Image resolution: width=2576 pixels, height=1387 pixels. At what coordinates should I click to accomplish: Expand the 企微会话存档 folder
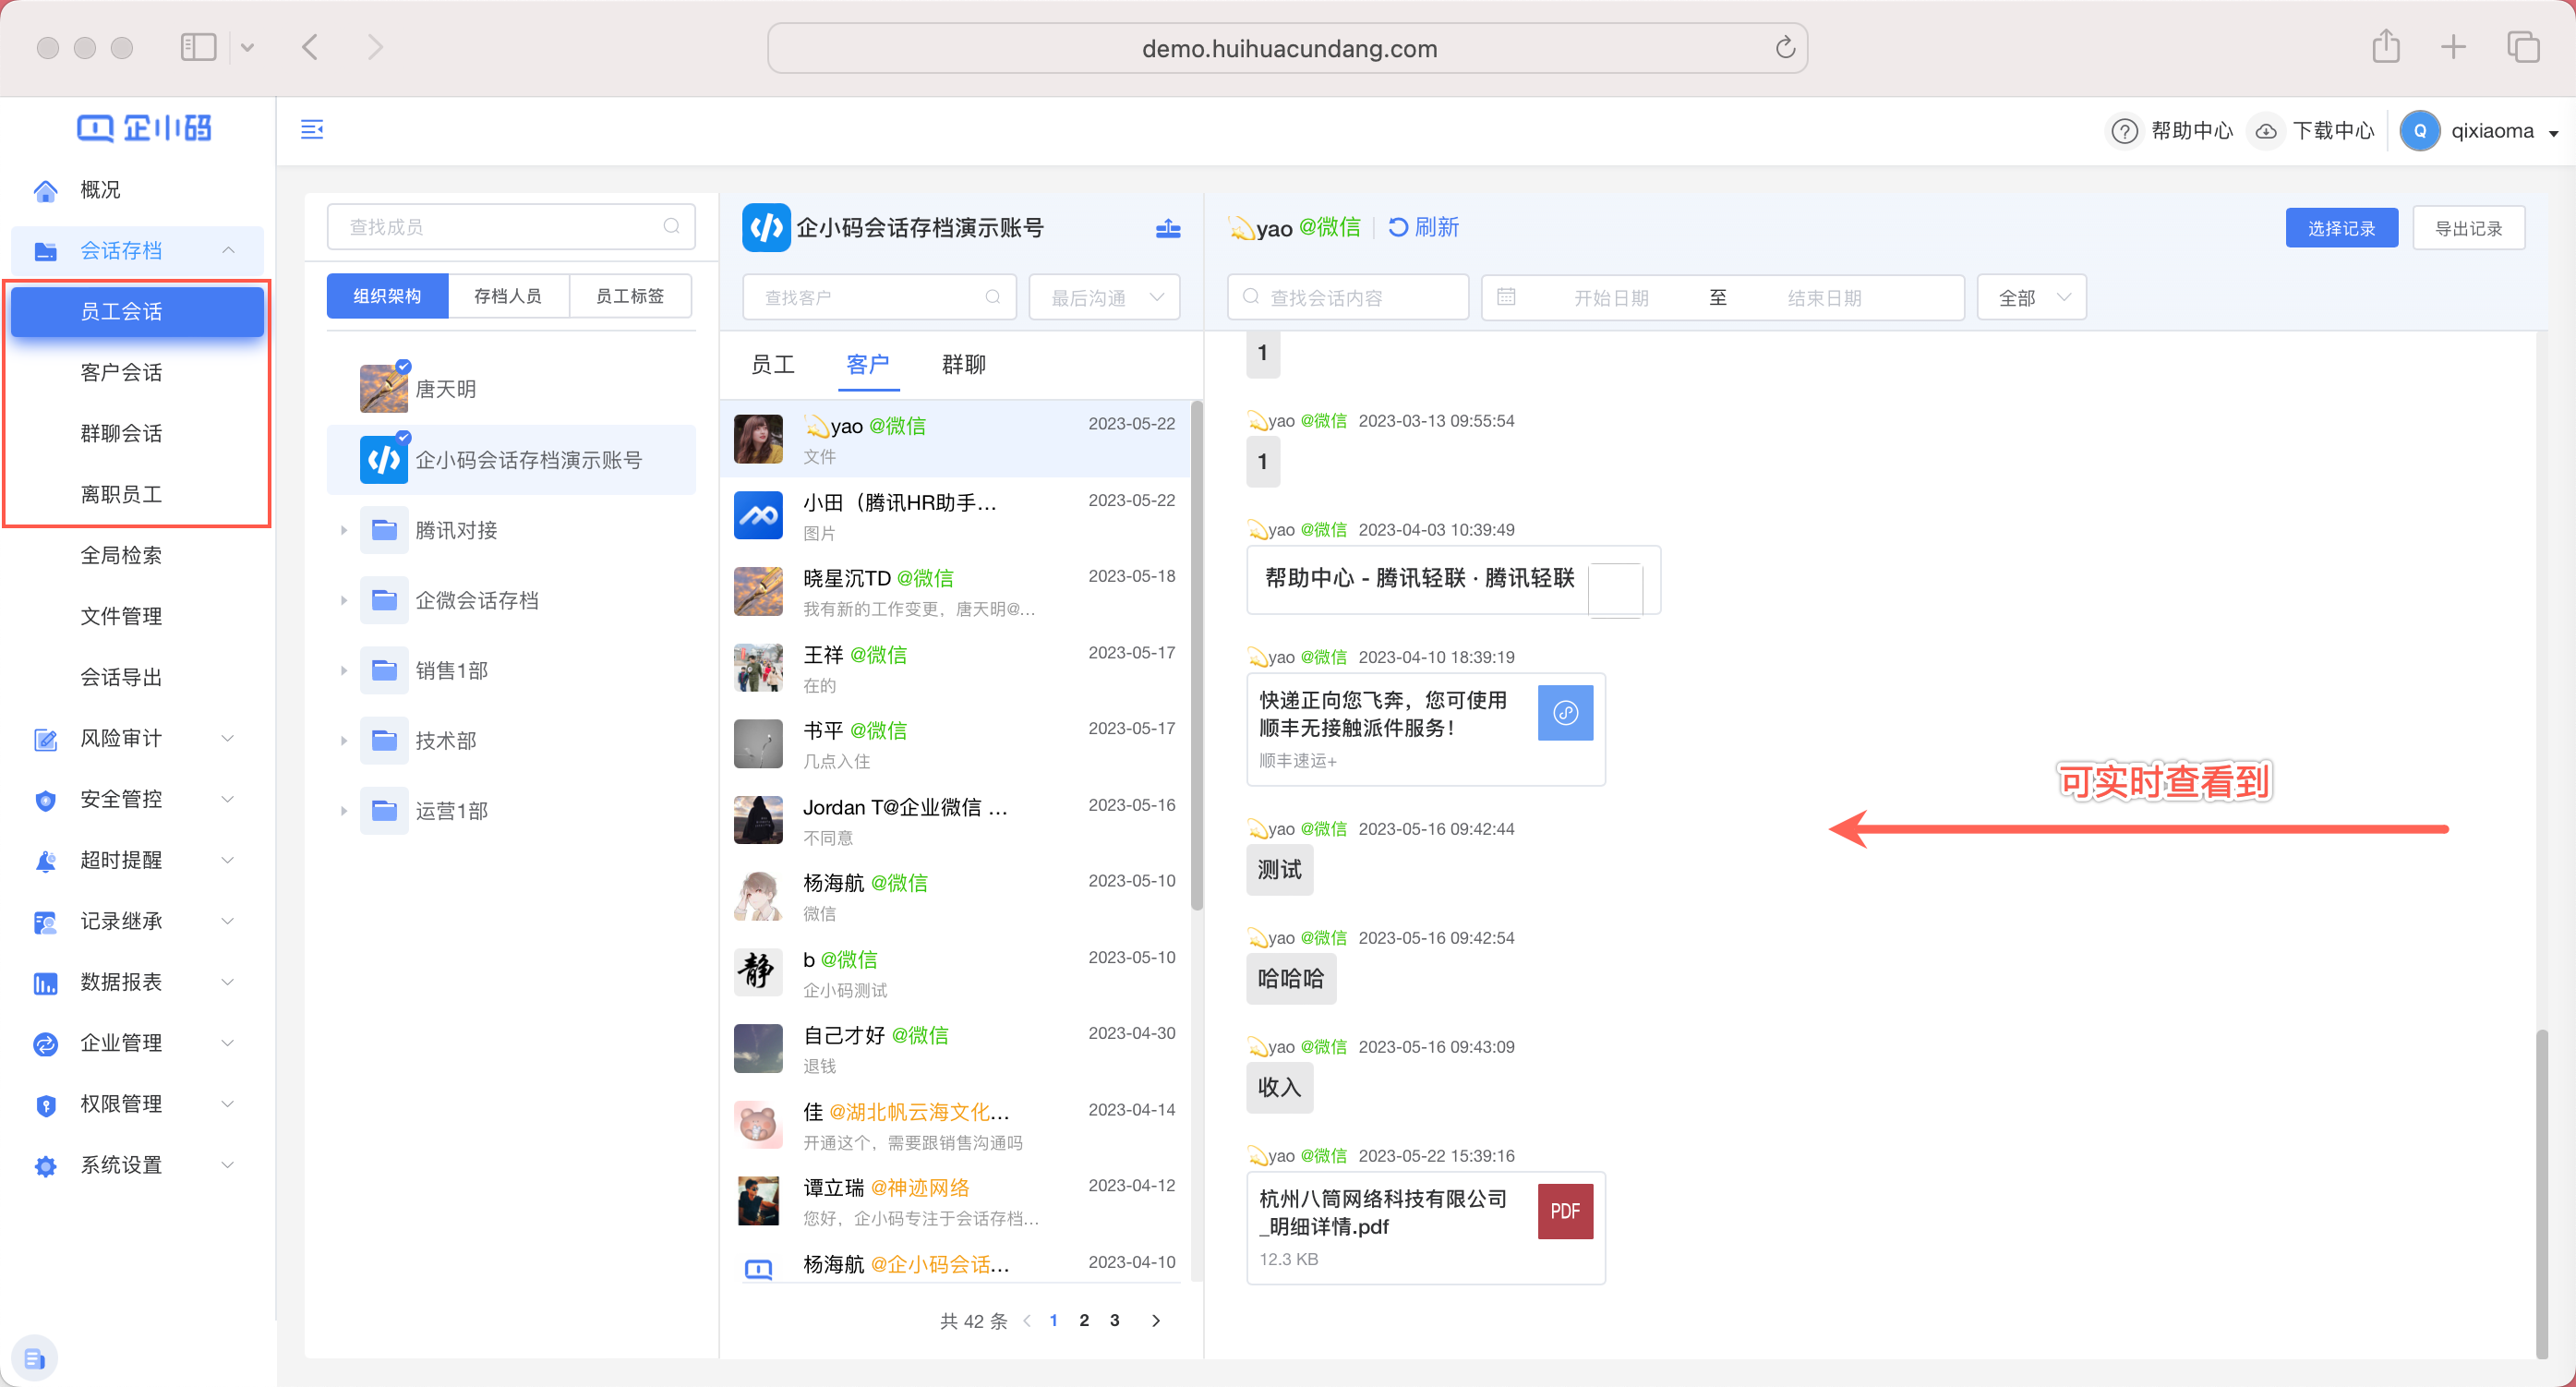pyautogui.click(x=343, y=601)
